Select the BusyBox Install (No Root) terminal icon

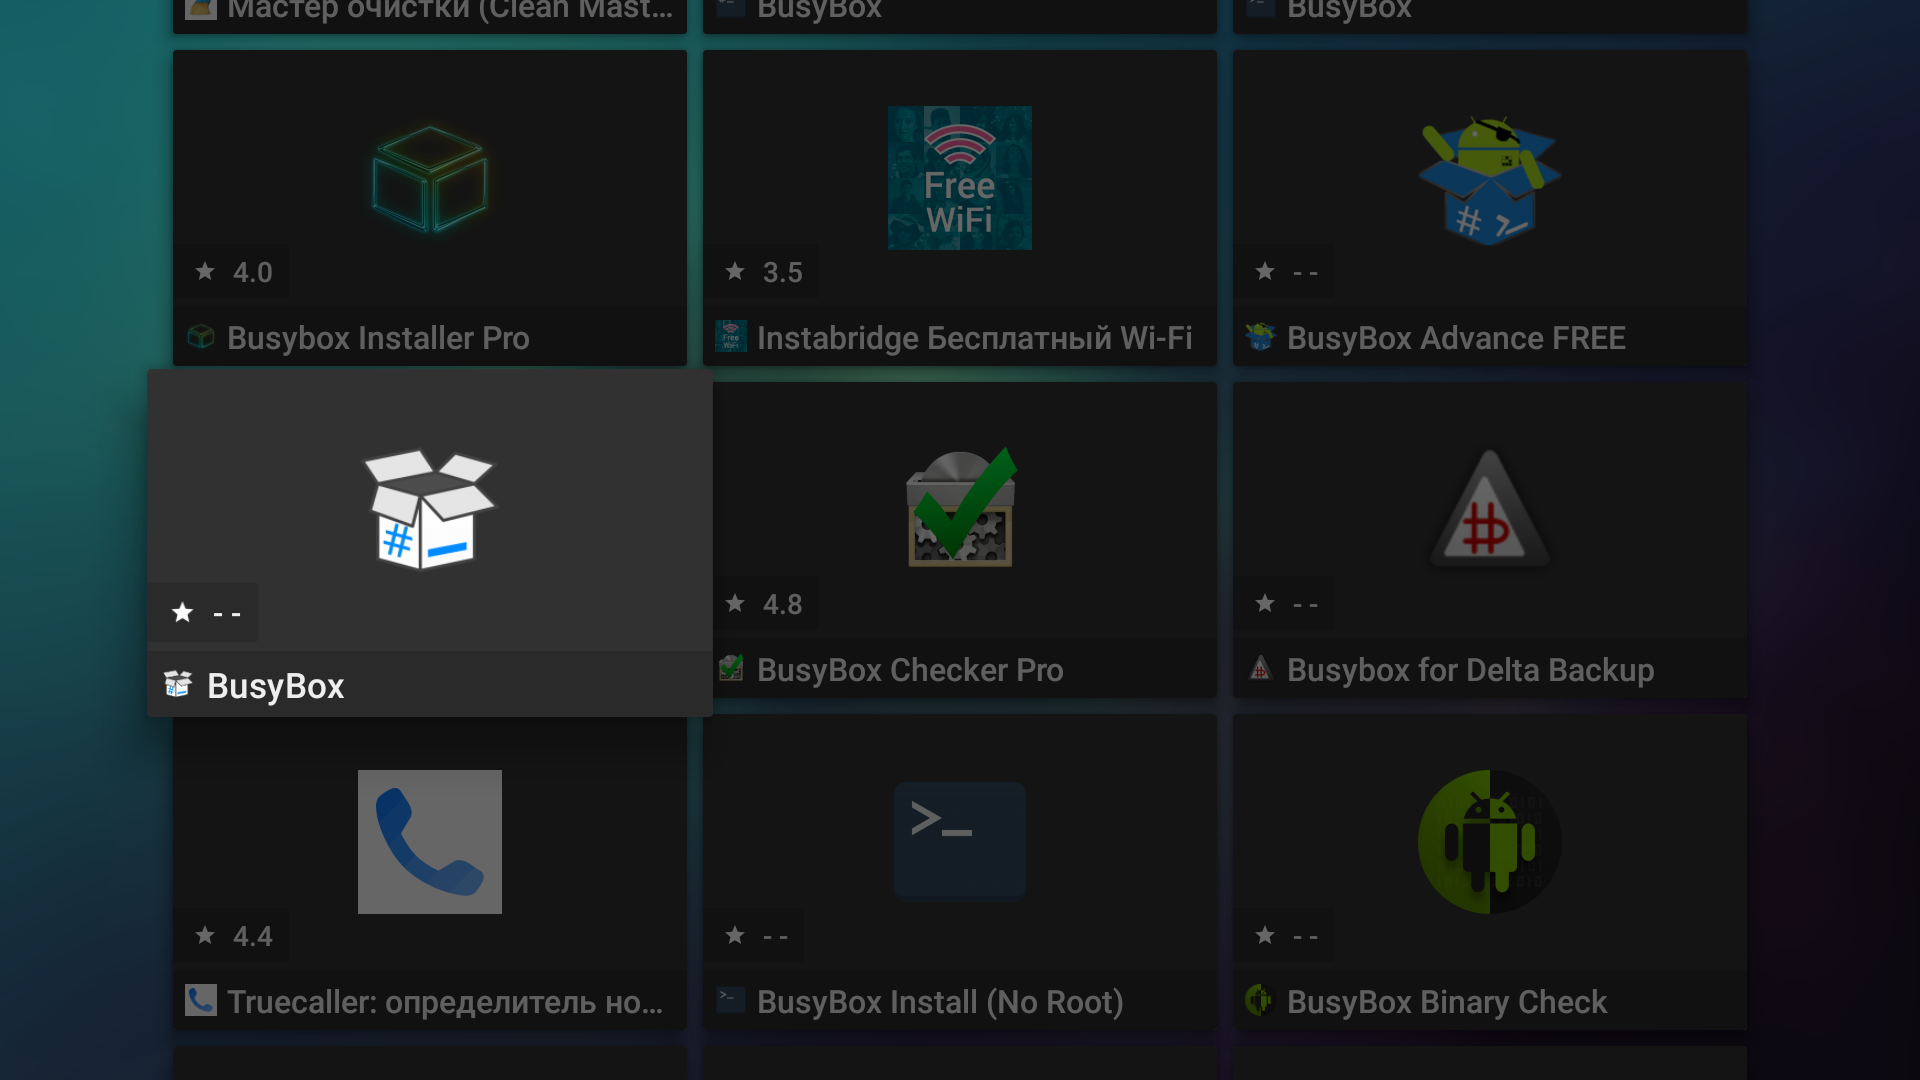click(960, 841)
